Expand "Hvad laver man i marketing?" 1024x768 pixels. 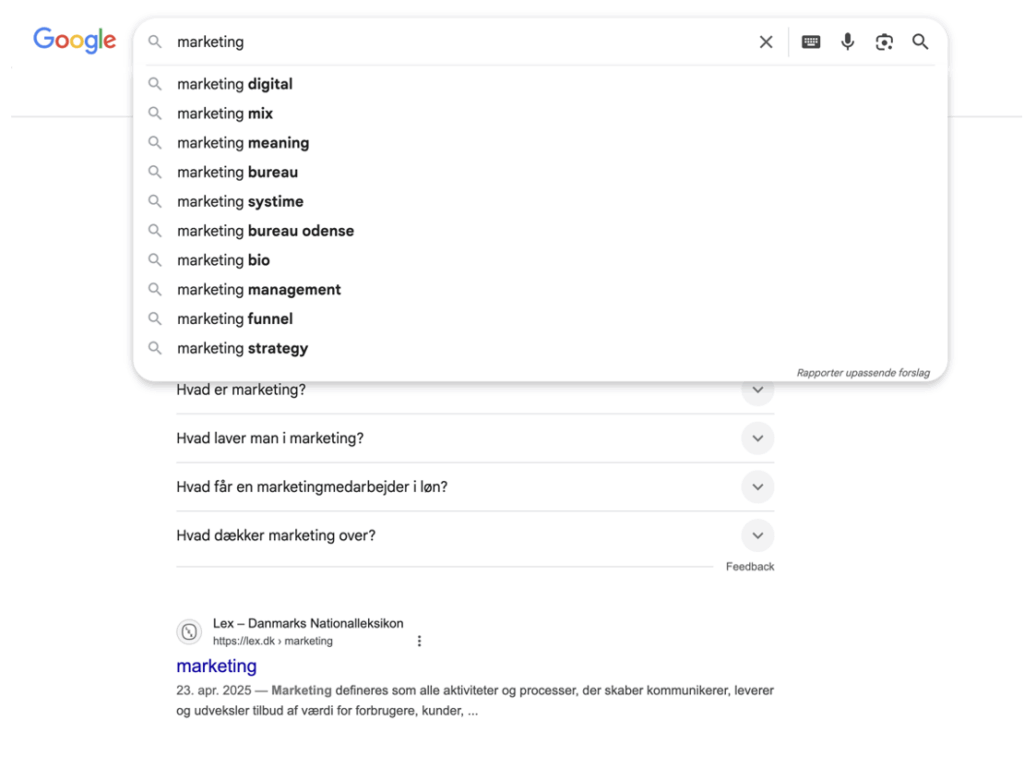point(757,438)
